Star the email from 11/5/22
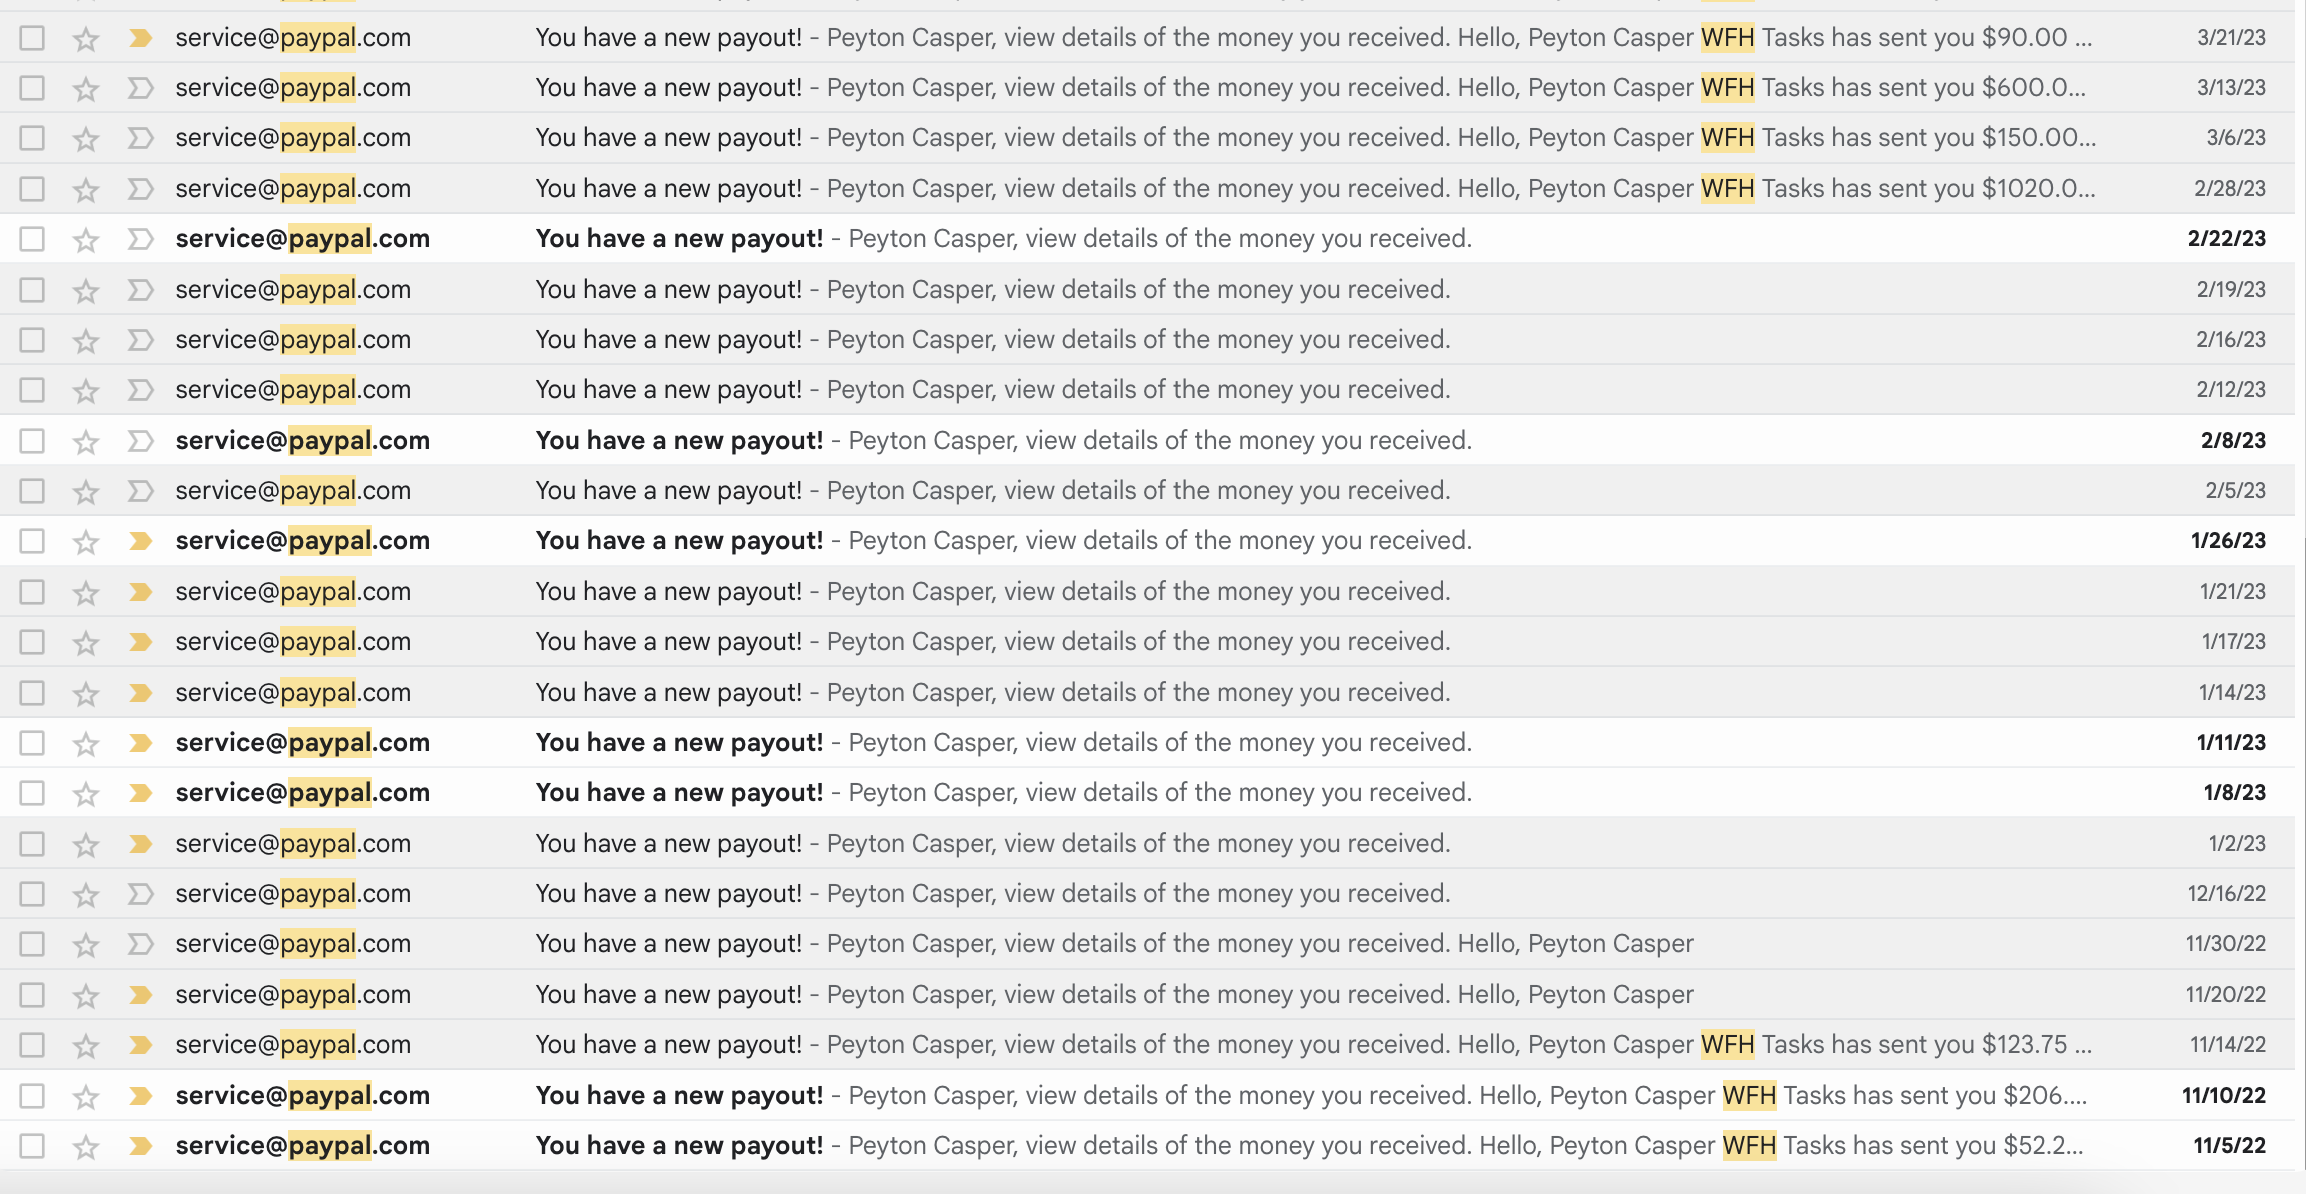Screen dimensions: 2306x1194 coord(86,1147)
